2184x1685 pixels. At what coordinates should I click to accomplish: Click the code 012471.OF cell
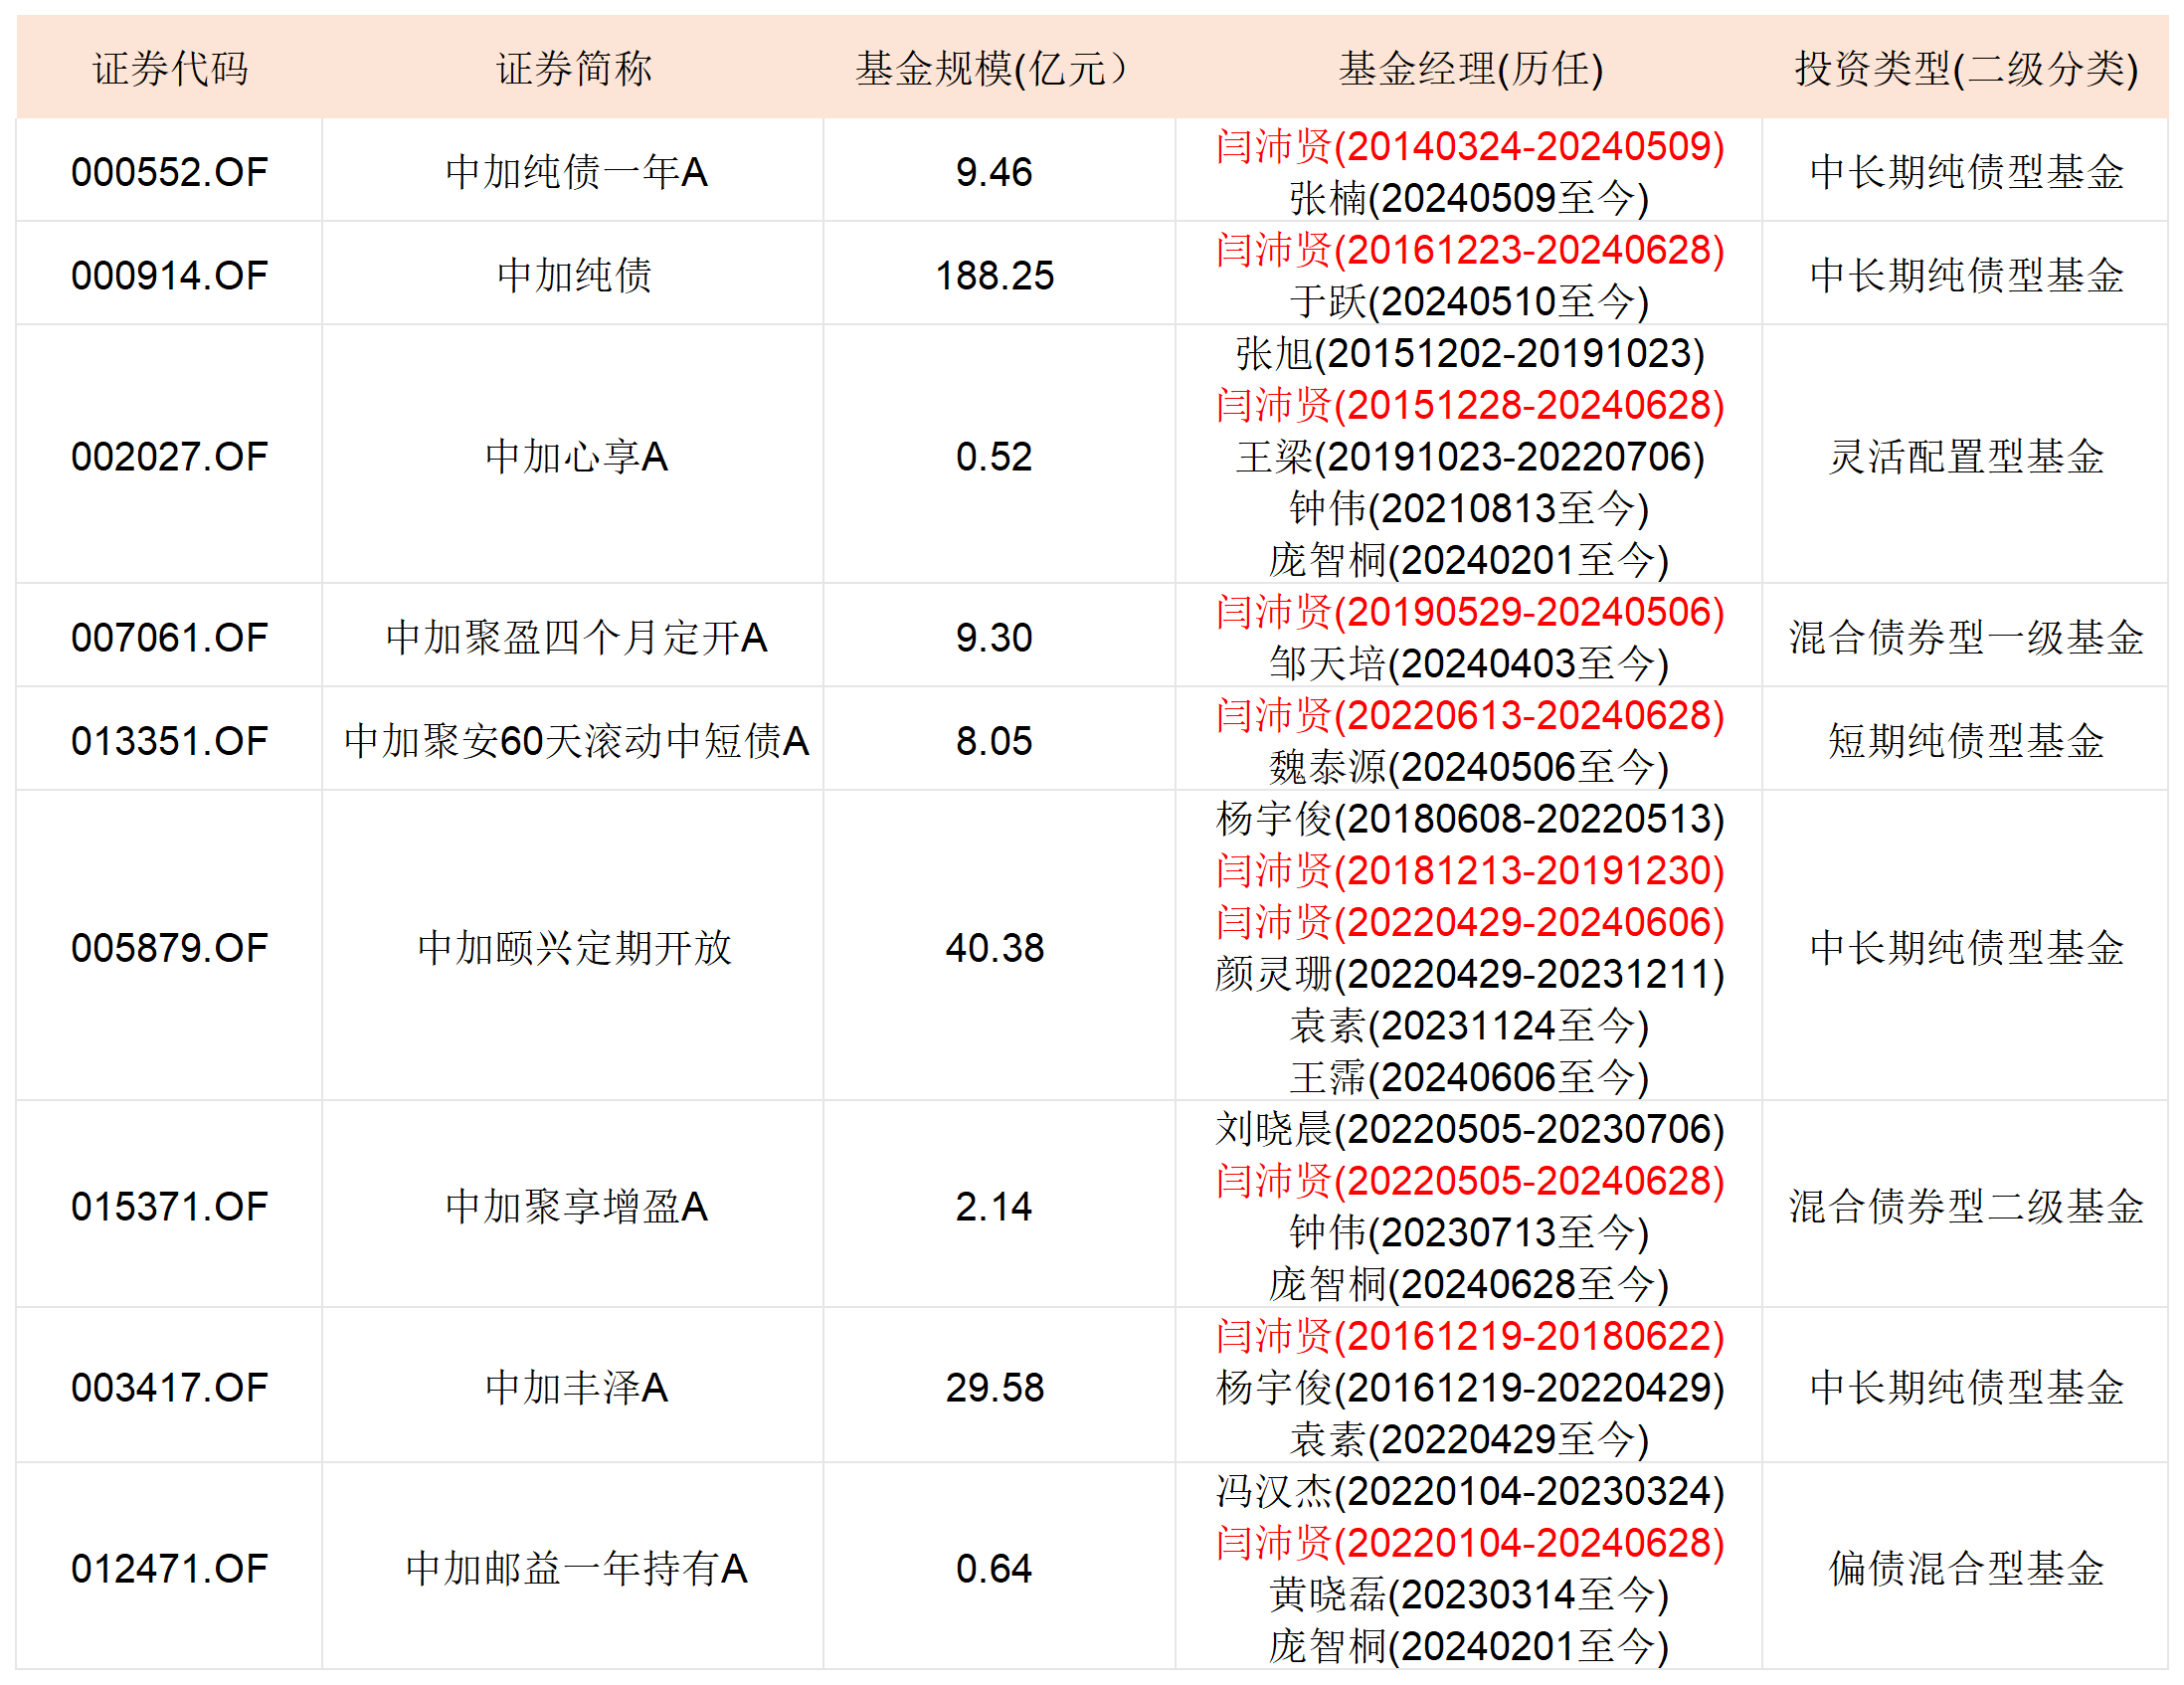pos(170,1570)
